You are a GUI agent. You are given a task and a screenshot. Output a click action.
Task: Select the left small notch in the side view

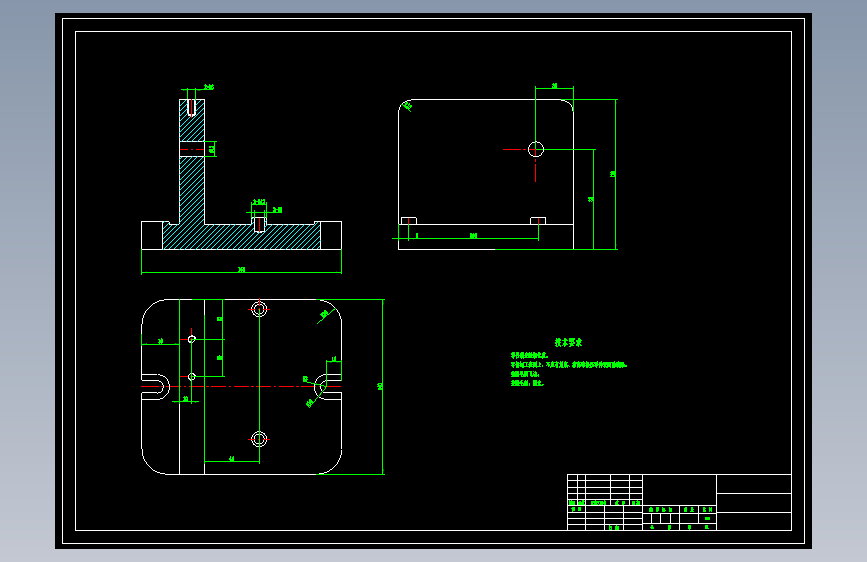coord(409,221)
